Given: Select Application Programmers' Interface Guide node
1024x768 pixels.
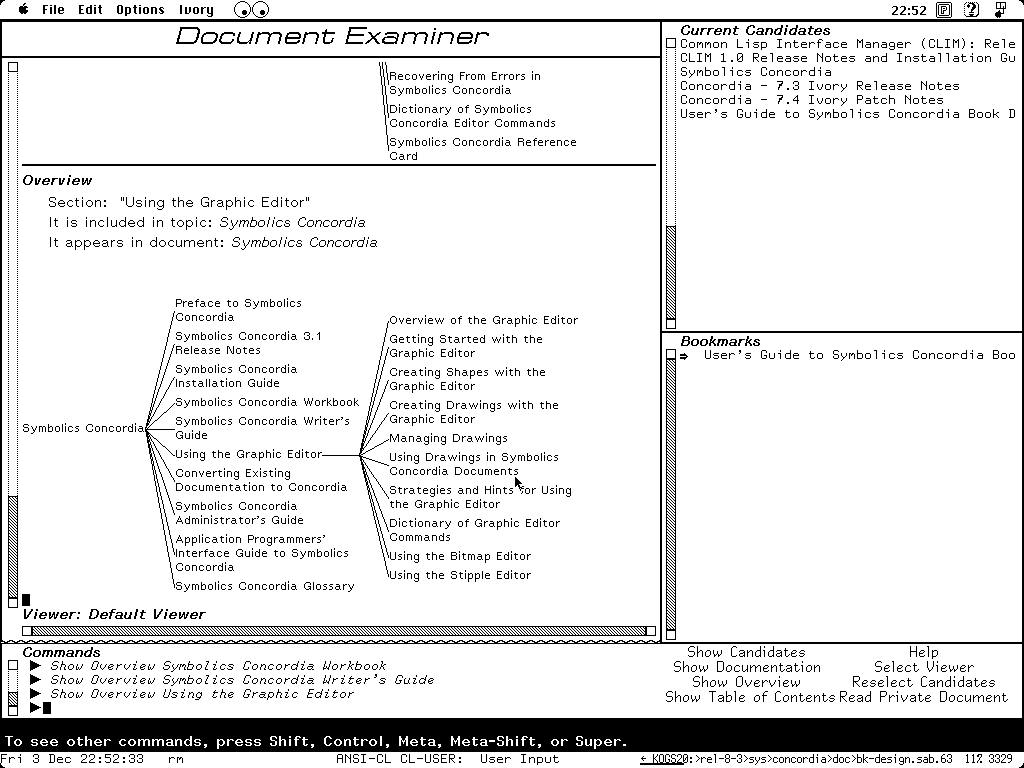Looking at the screenshot, I should point(261,553).
